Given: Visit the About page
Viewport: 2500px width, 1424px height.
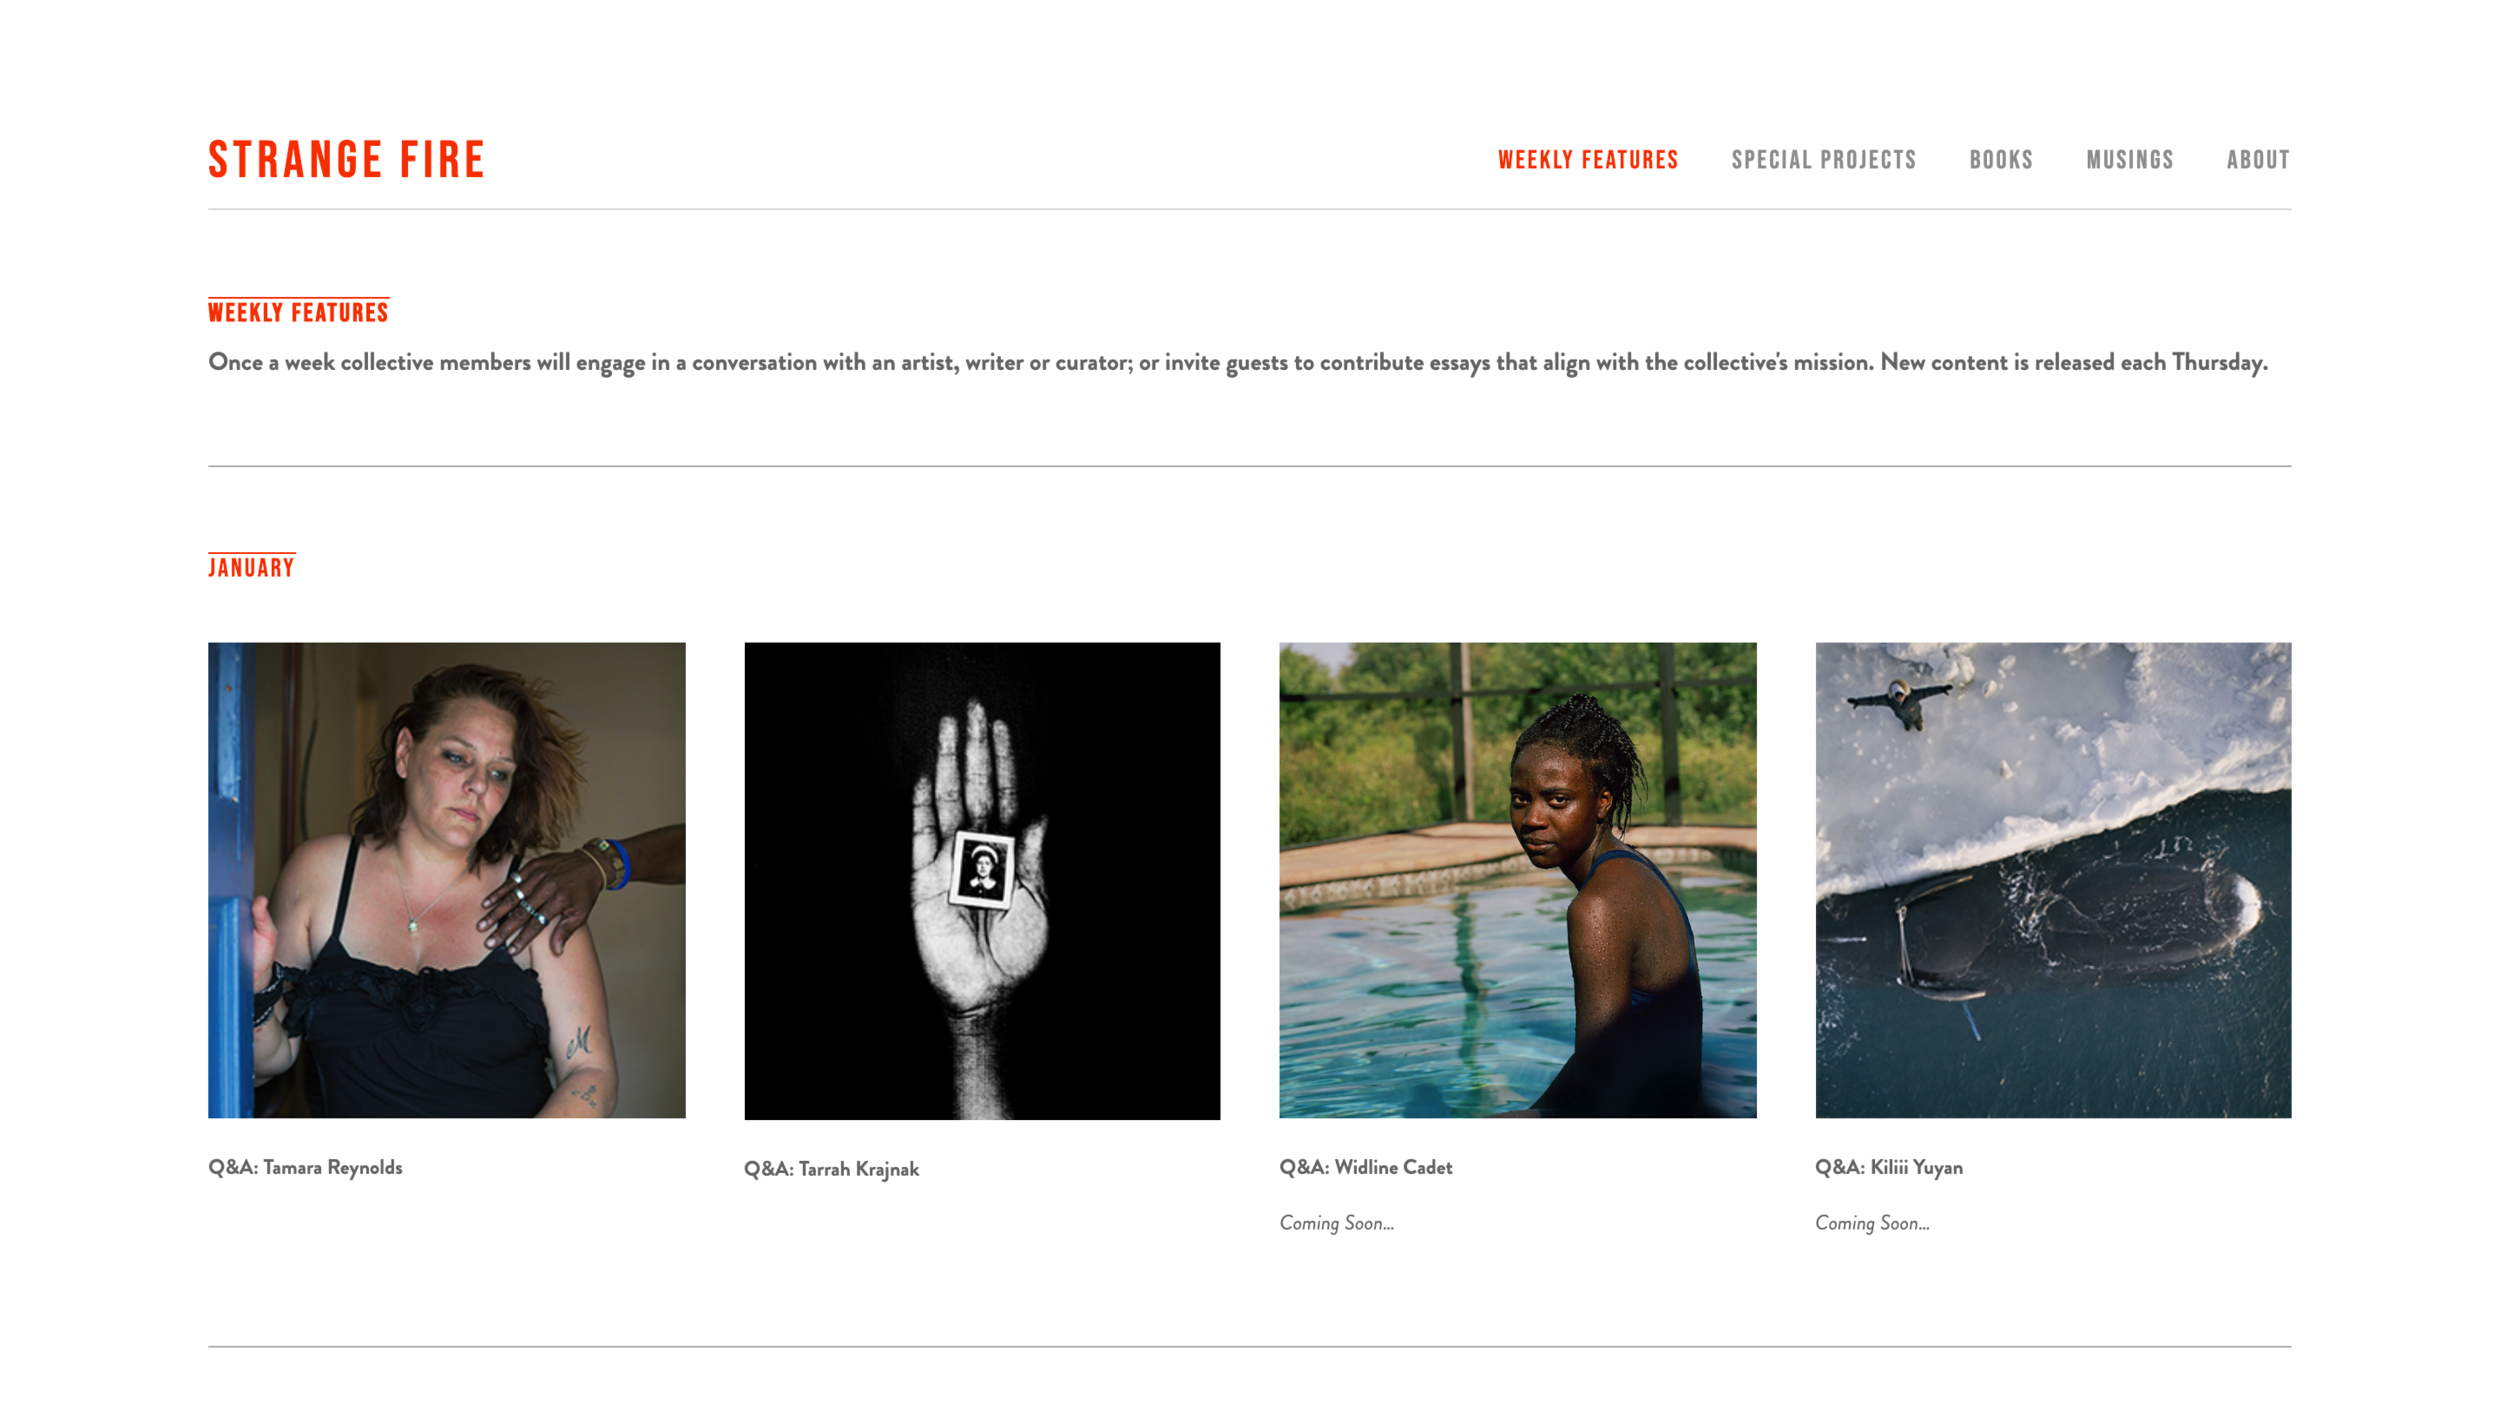Looking at the screenshot, I should pyautogui.click(x=2257, y=160).
